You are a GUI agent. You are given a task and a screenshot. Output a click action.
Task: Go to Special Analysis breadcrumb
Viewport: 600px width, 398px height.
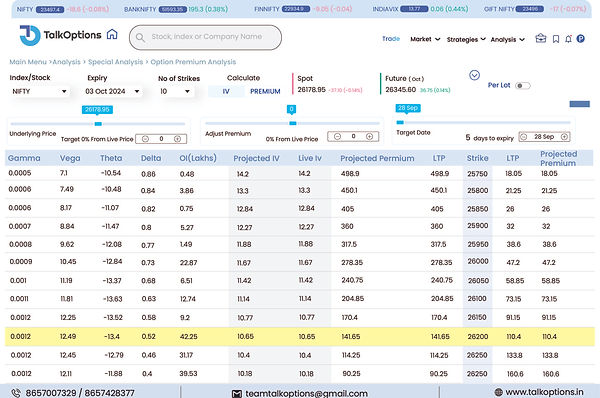pos(115,62)
